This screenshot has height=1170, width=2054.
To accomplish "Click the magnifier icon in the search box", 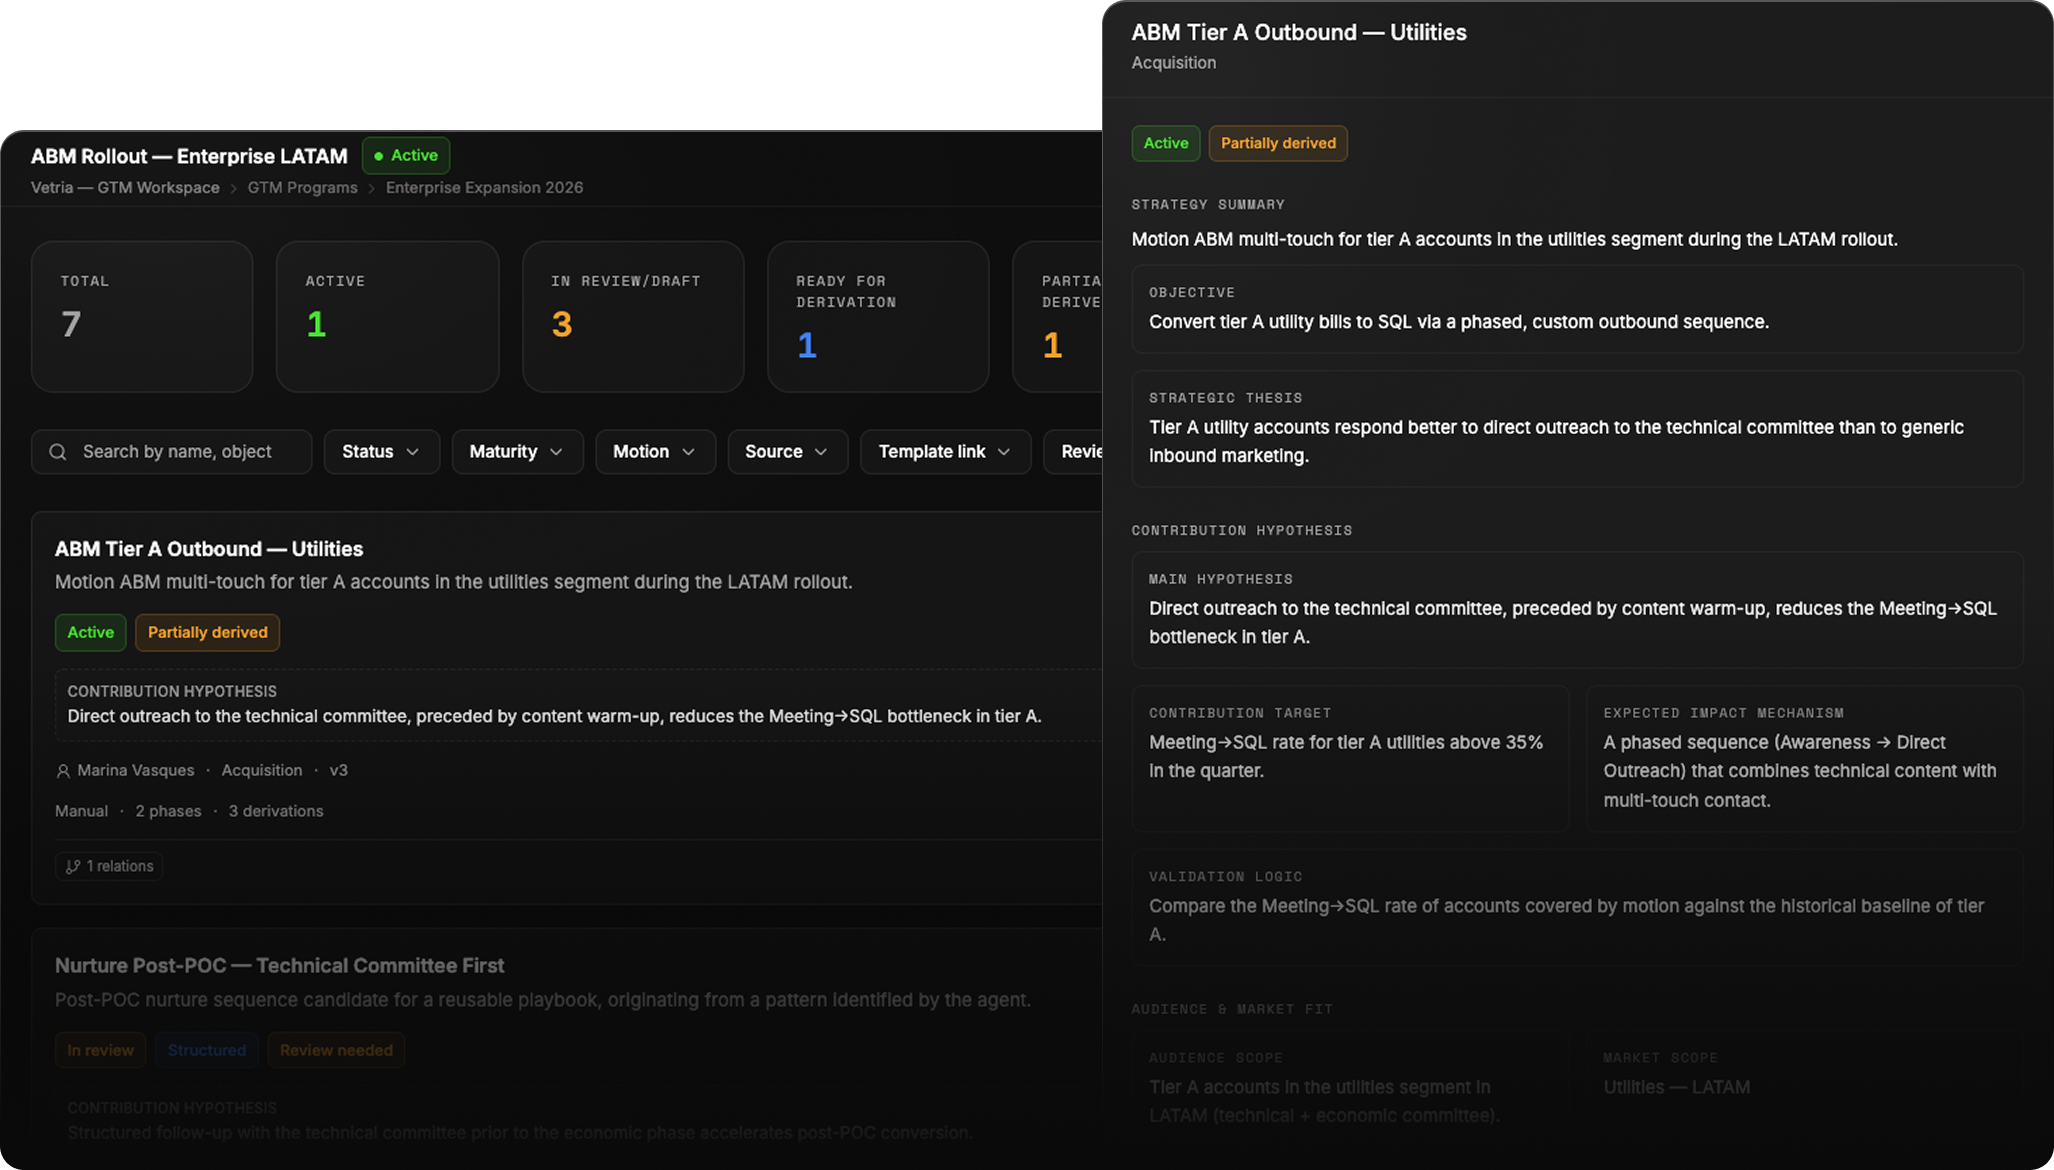I will 58,452.
